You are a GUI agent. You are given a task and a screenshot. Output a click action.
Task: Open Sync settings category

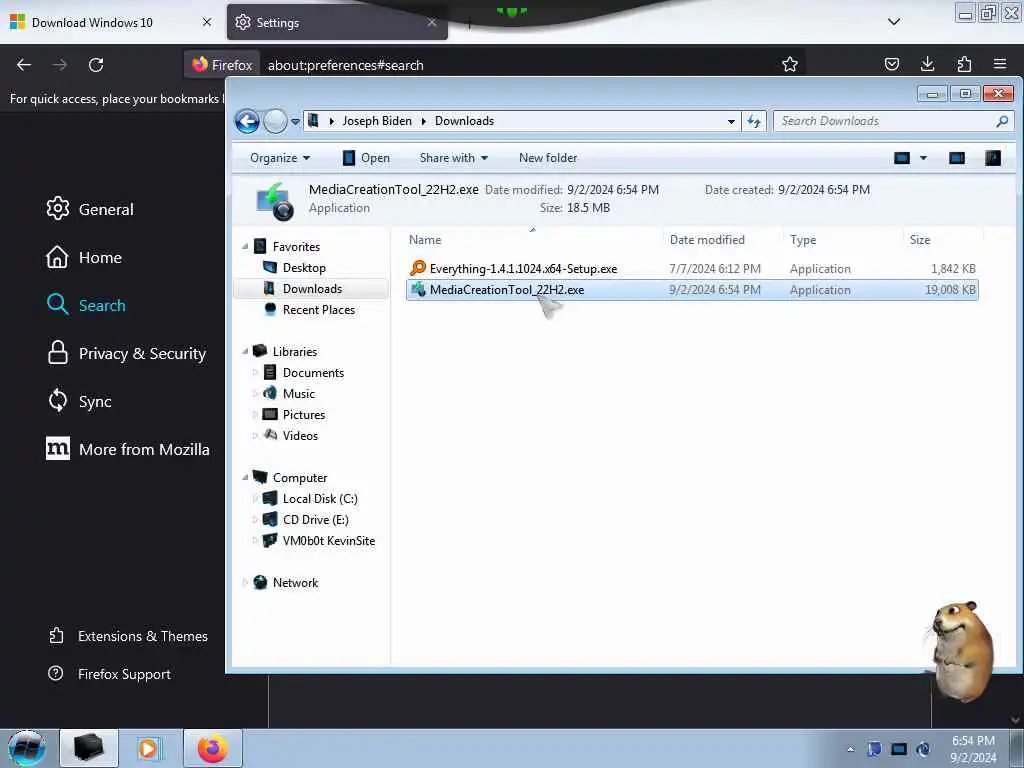pos(79,401)
